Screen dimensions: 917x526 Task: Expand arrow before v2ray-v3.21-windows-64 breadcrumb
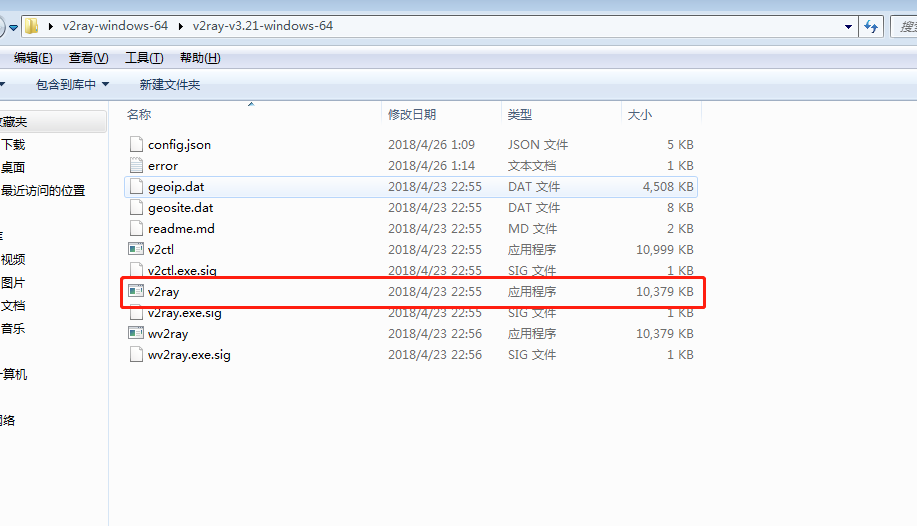(x=180, y=26)
